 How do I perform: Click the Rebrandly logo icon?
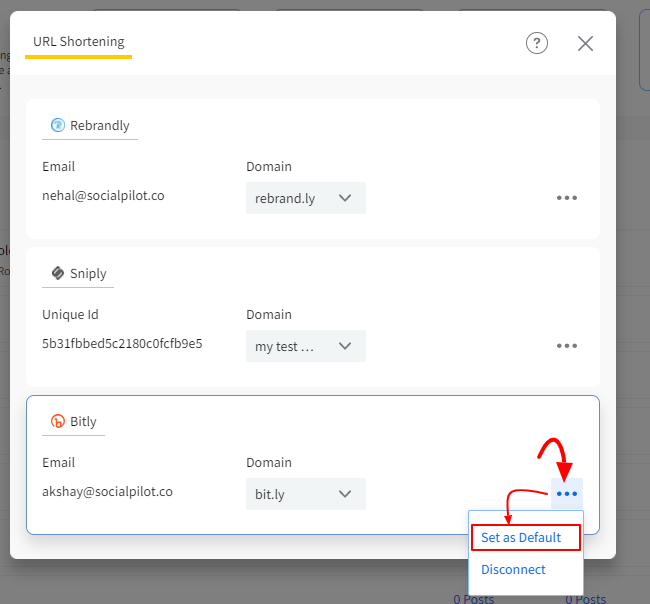[x=58, y=125]
